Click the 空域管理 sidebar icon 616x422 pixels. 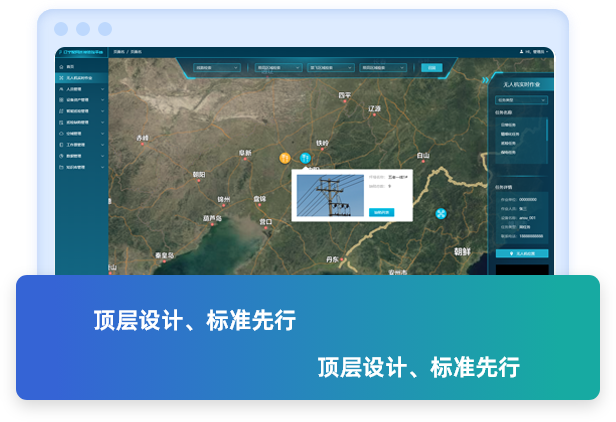coord(61,133)
